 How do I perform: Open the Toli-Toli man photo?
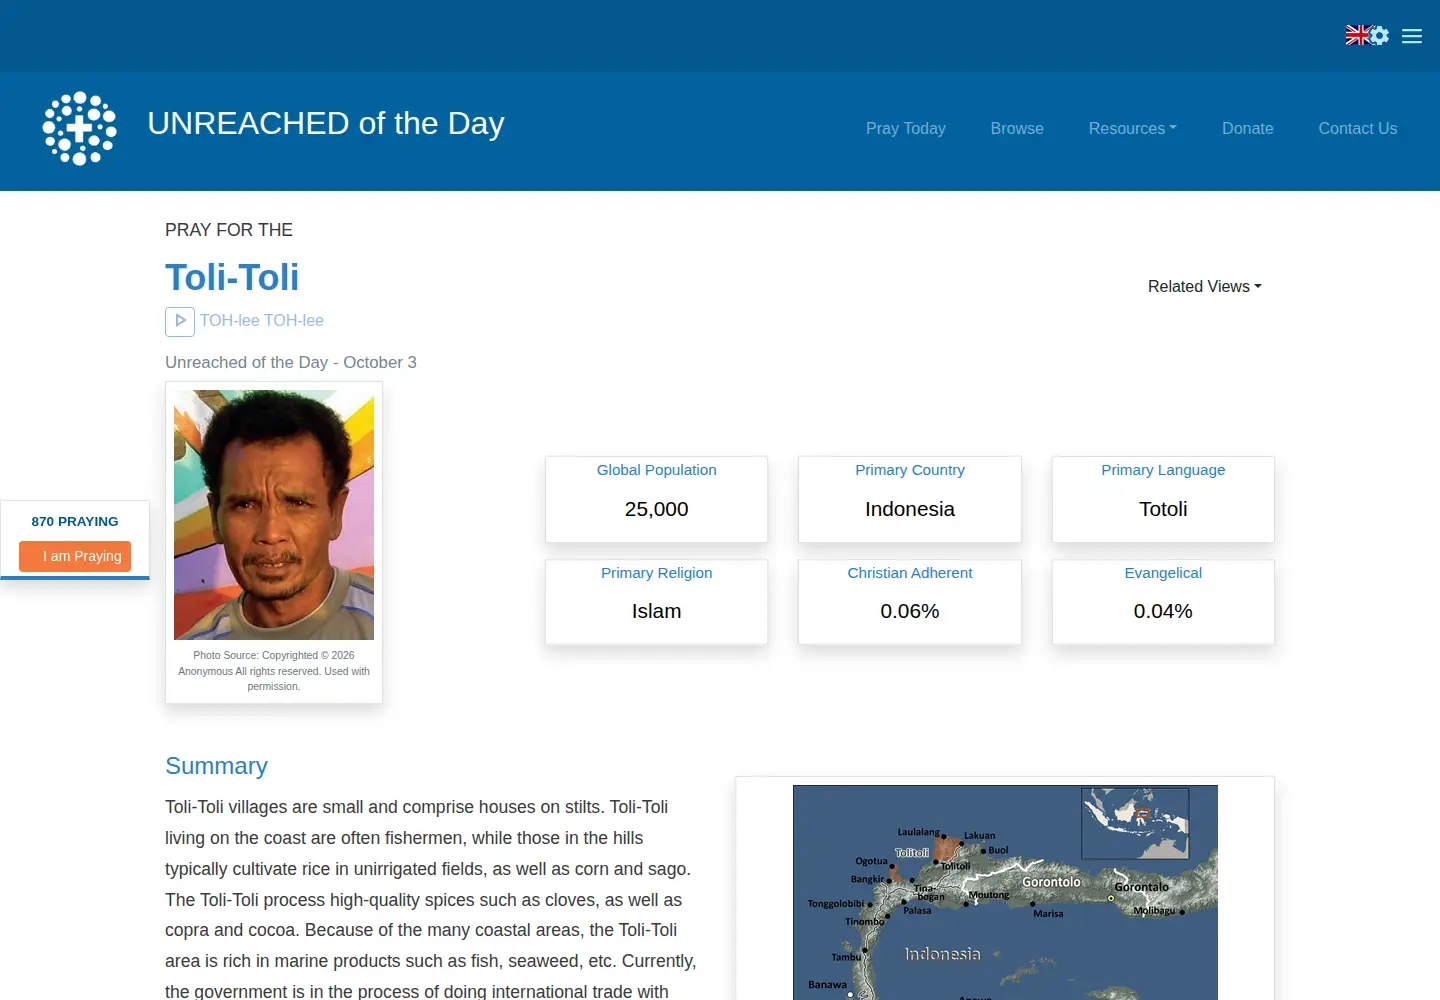[x=274, y=515]
